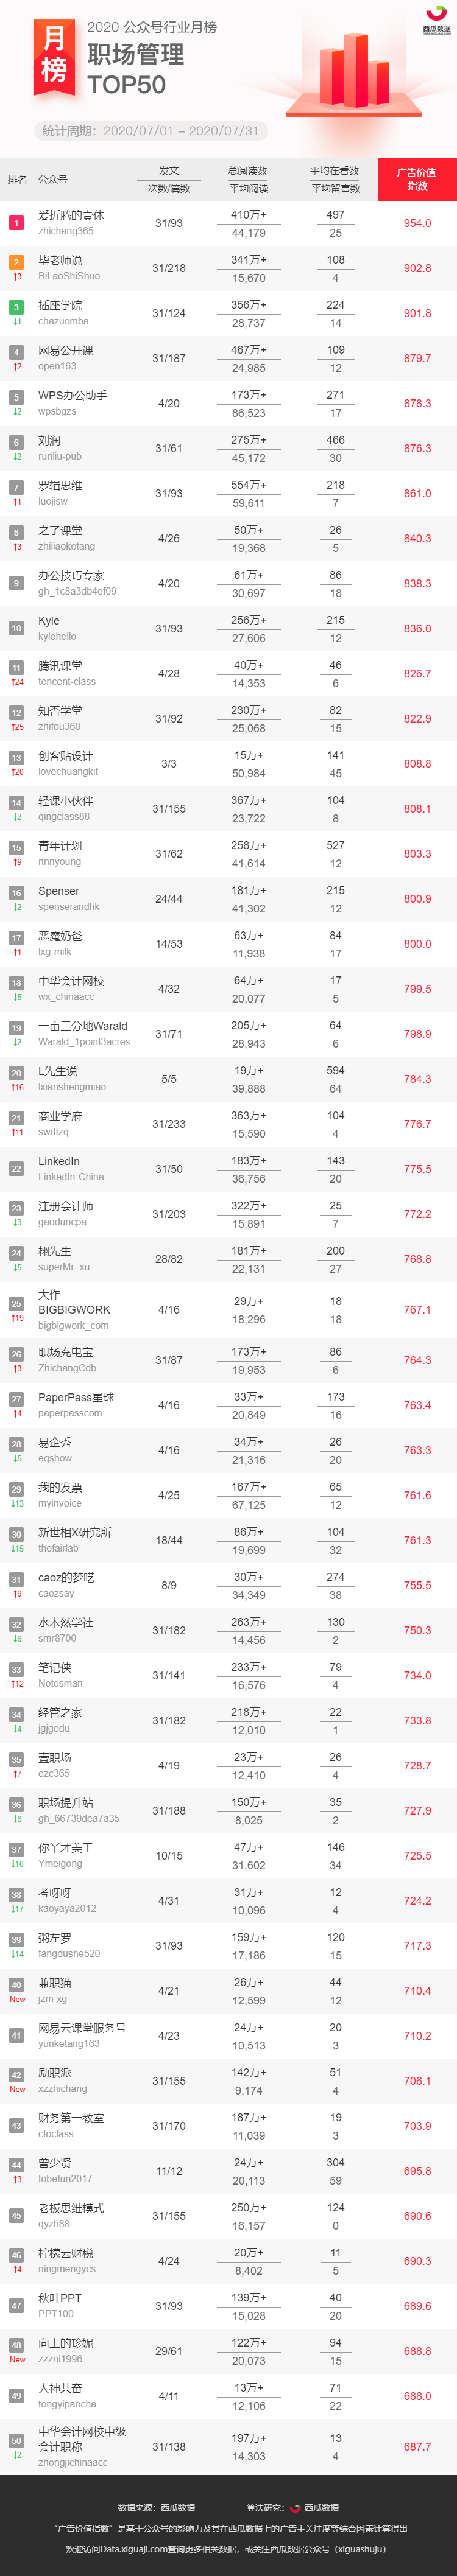
Task: Select the 发文 次数/篇数 column header
Action: tap(169, 179)
